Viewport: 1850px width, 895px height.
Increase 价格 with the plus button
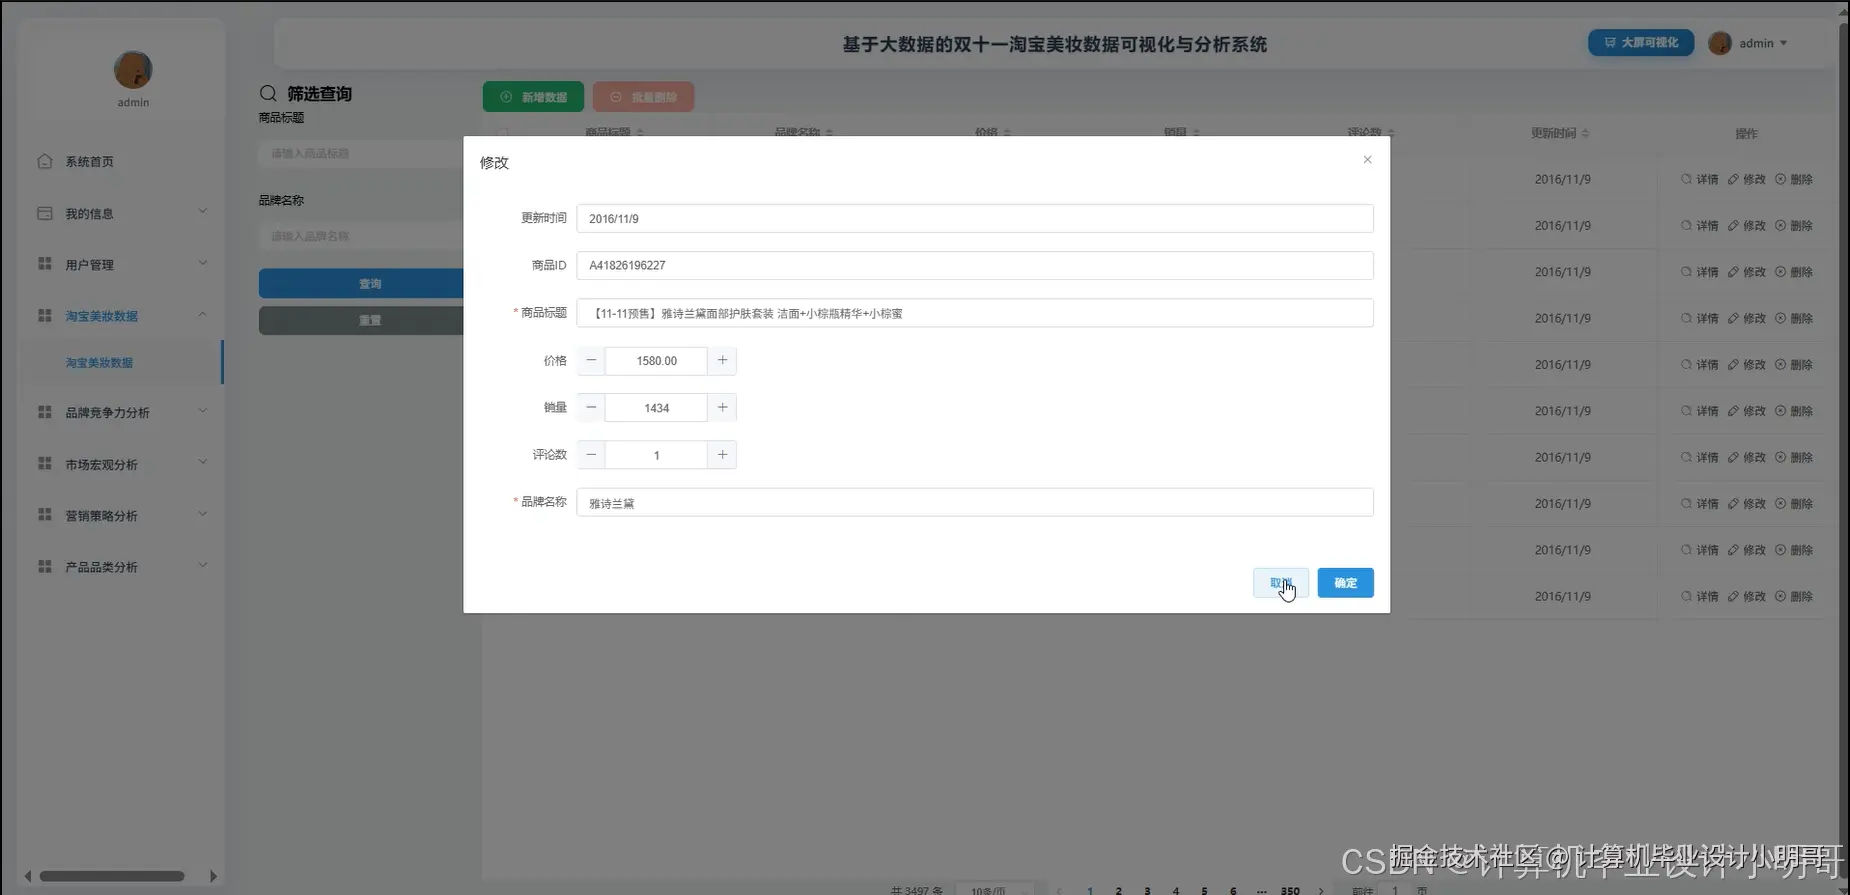click(722, 361)
